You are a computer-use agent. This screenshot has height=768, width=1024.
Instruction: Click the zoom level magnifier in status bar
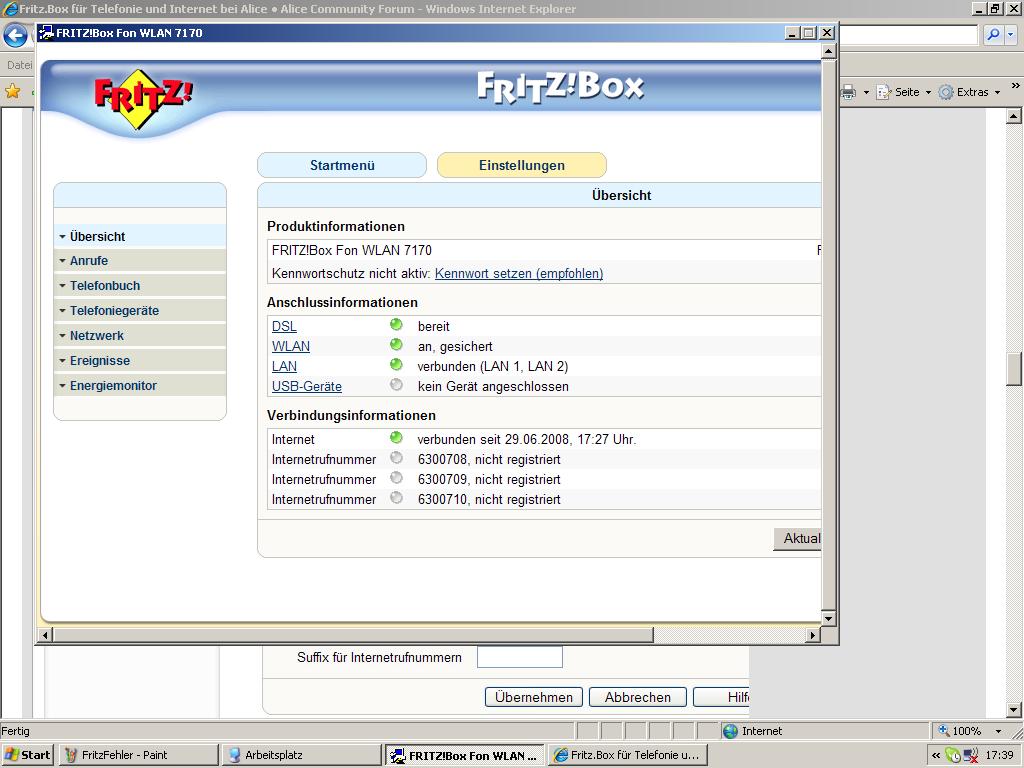click(x=943, y=731)
